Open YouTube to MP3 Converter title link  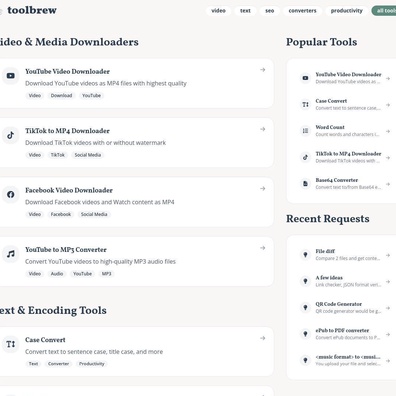(66, 249)
